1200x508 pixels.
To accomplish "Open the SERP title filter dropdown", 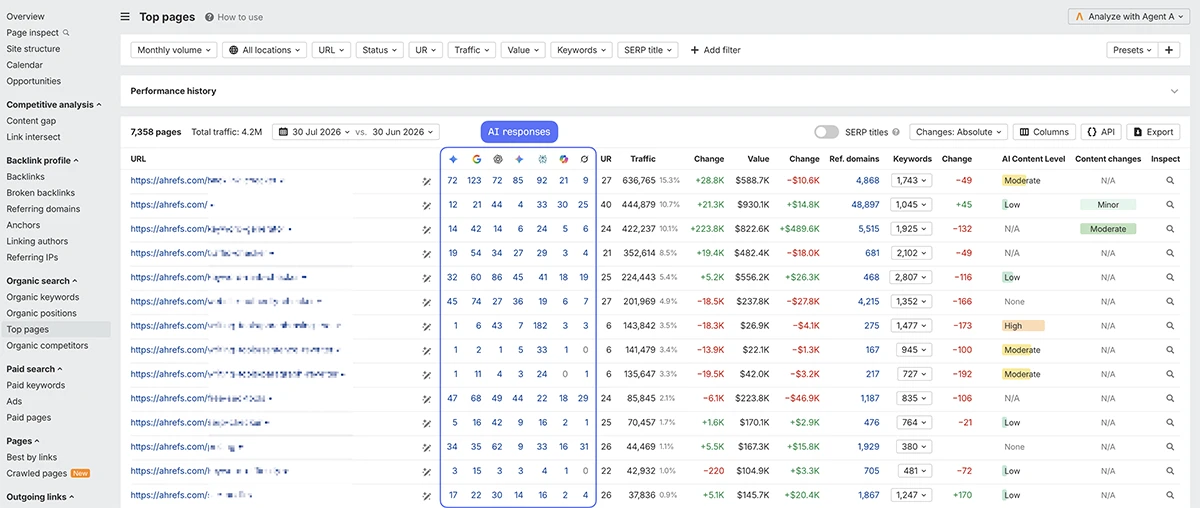I will (647, 50).
